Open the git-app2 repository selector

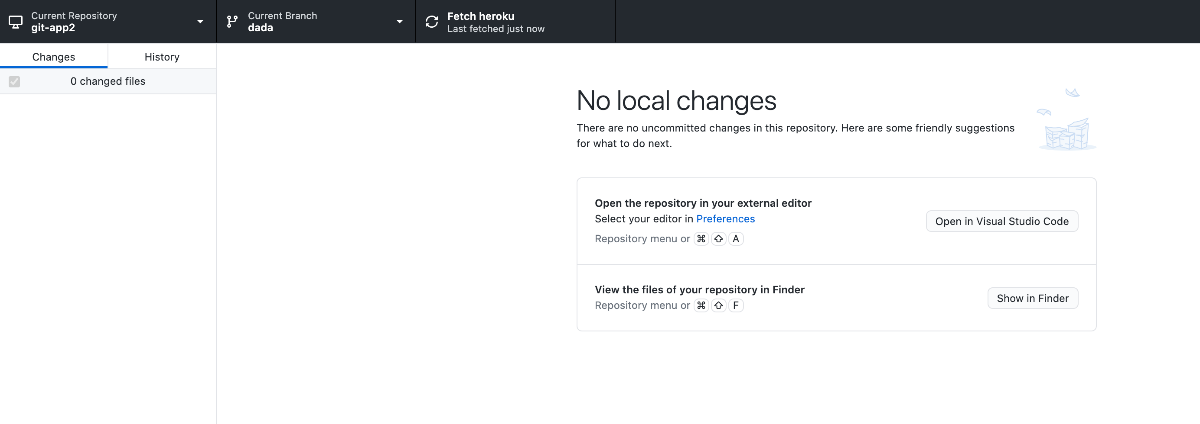(108, 21)
